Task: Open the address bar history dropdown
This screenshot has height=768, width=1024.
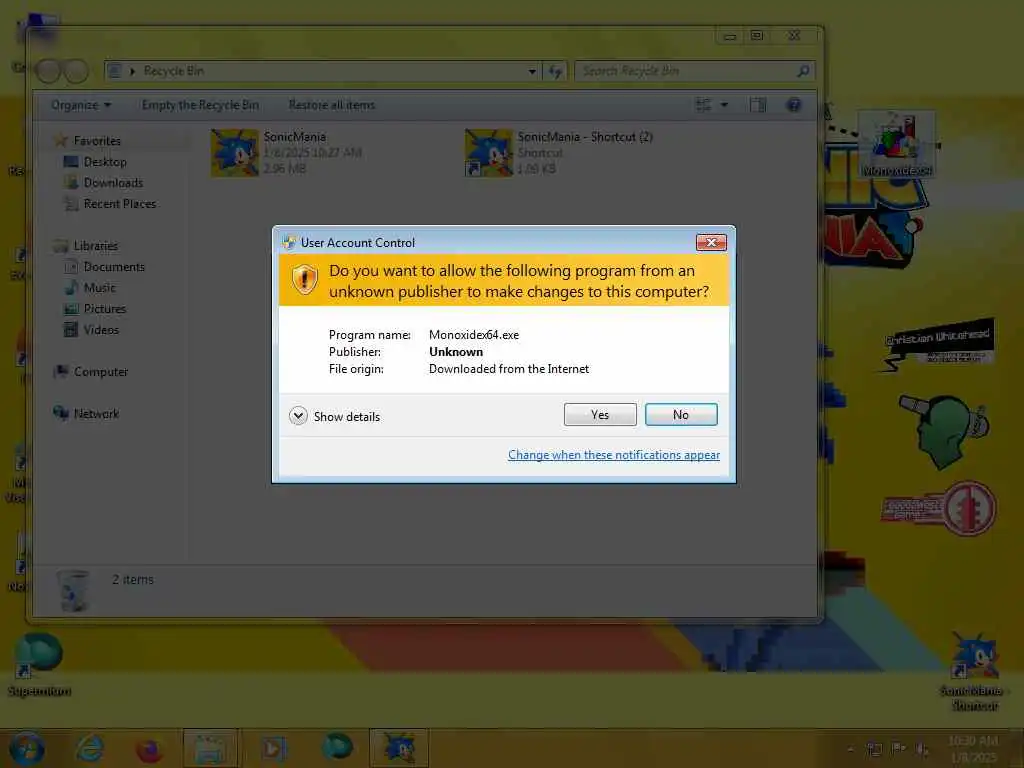Action: pyautogui.click(x=532, y=71)
